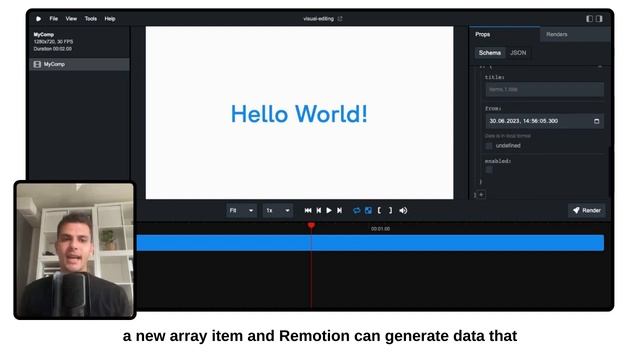Open the 1x playback speed dropdown

(x=278, y=211)
